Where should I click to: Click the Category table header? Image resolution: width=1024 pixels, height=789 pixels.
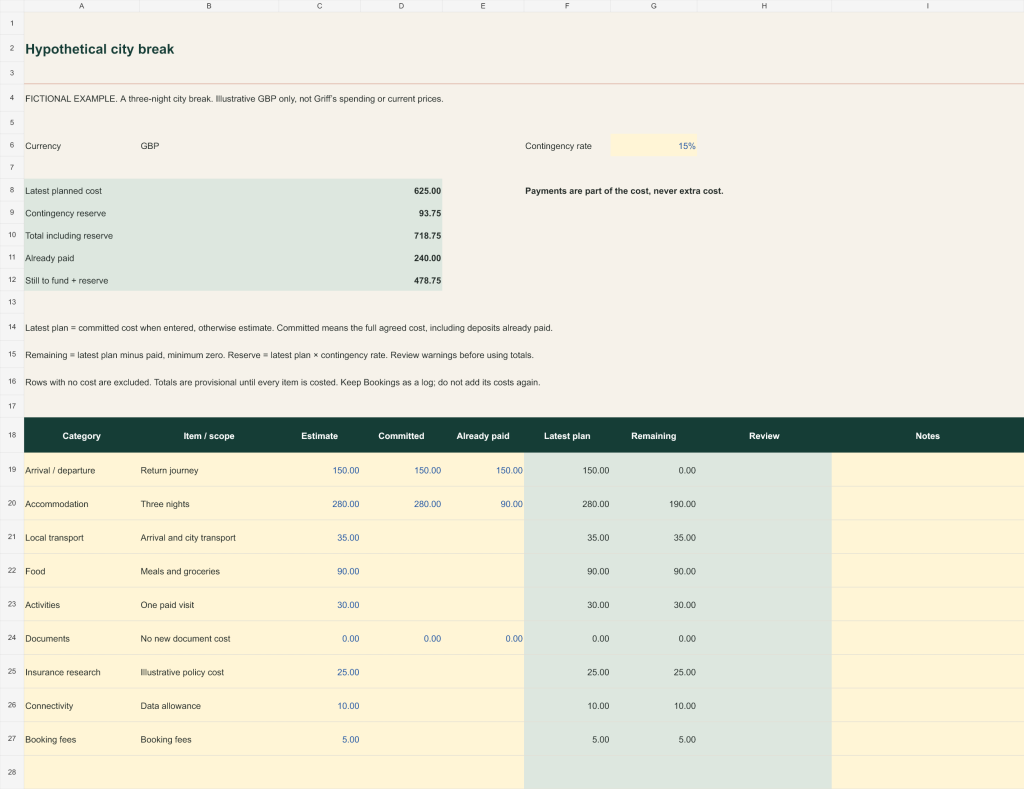point(82,436)
